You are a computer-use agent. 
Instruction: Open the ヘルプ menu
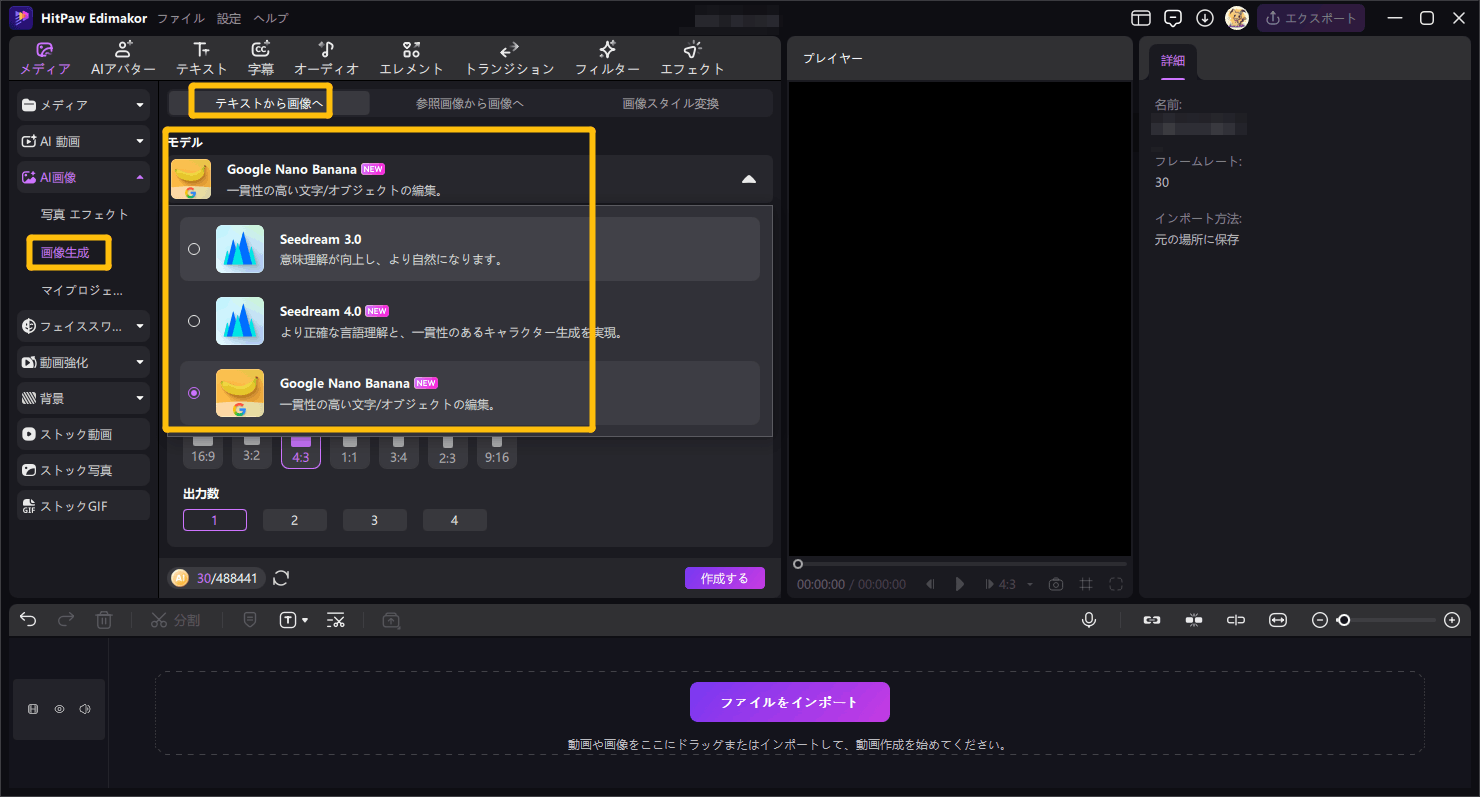point(271,17)
